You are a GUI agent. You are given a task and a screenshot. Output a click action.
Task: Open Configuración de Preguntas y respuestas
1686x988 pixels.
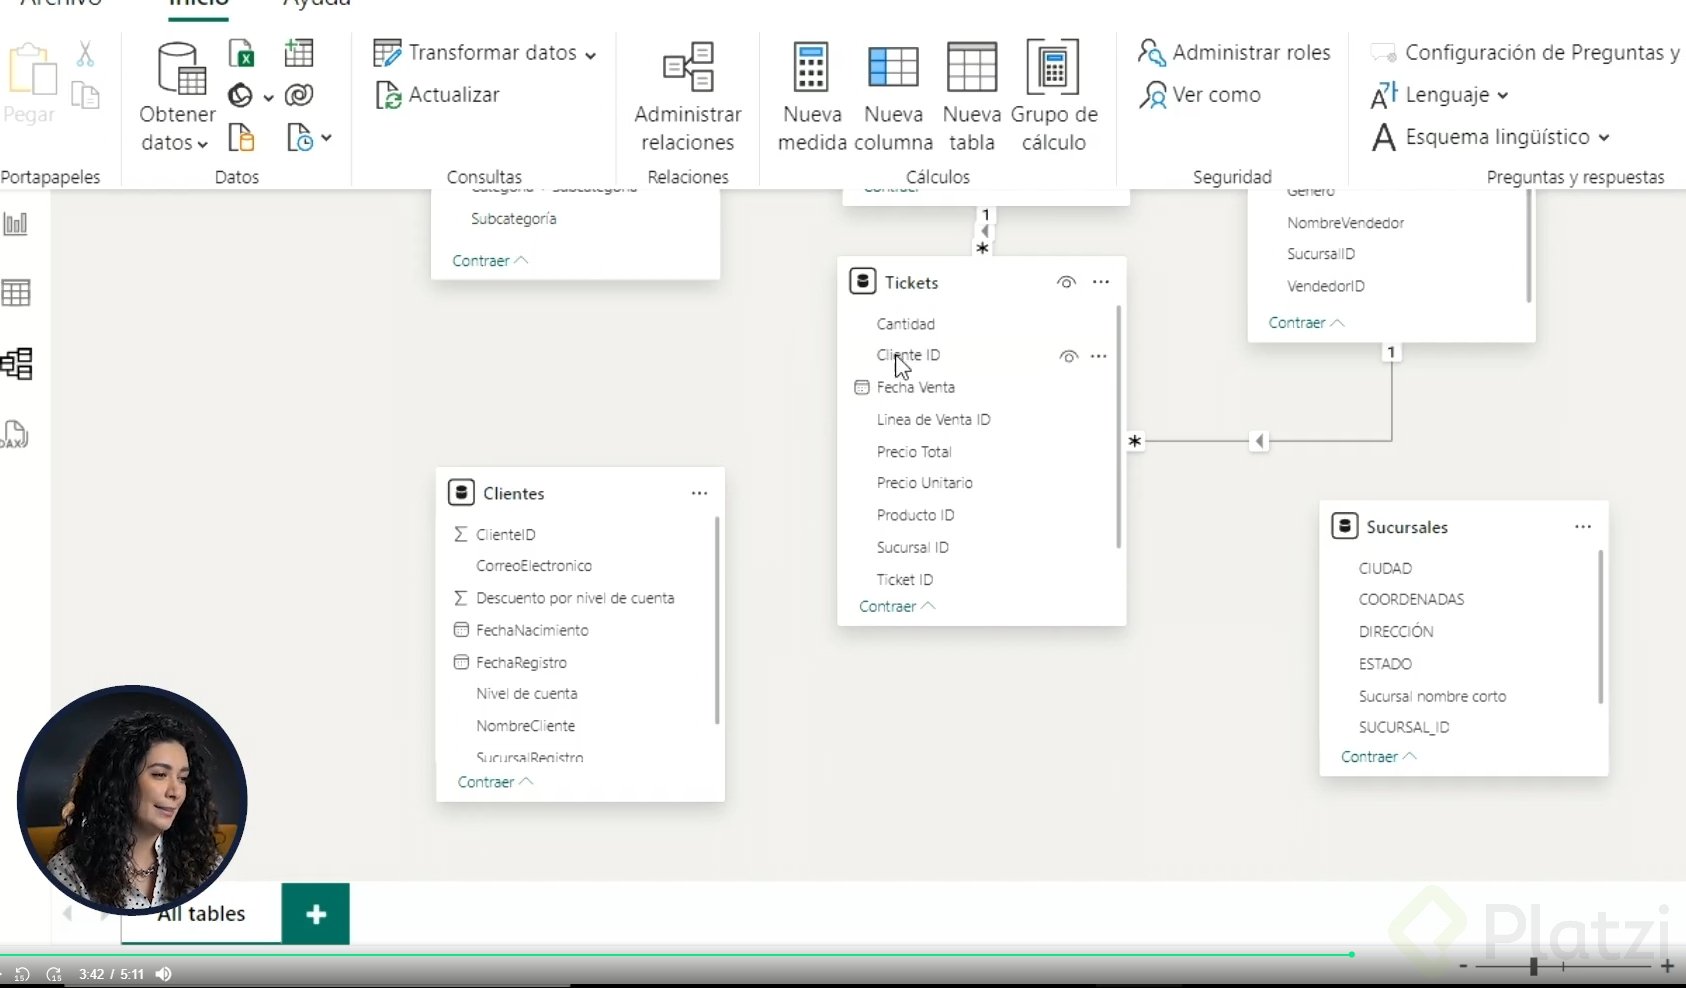click(x=1526, y=52)
